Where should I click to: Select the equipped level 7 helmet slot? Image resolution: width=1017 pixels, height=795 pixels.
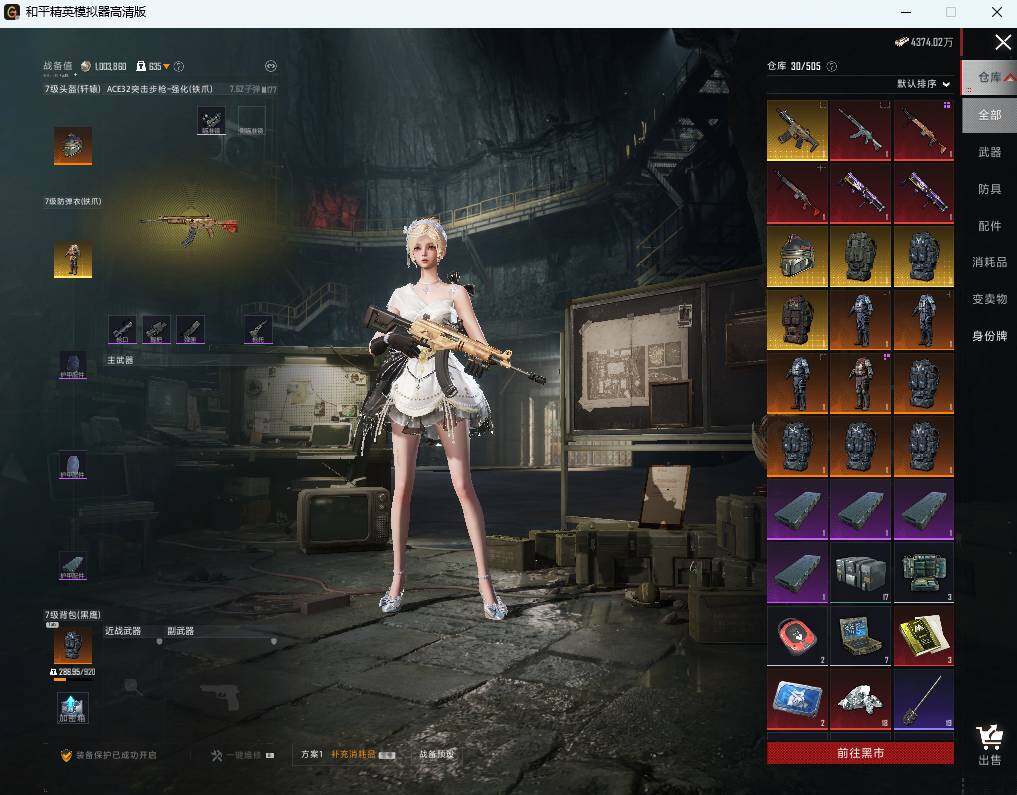tap(73, 146)
